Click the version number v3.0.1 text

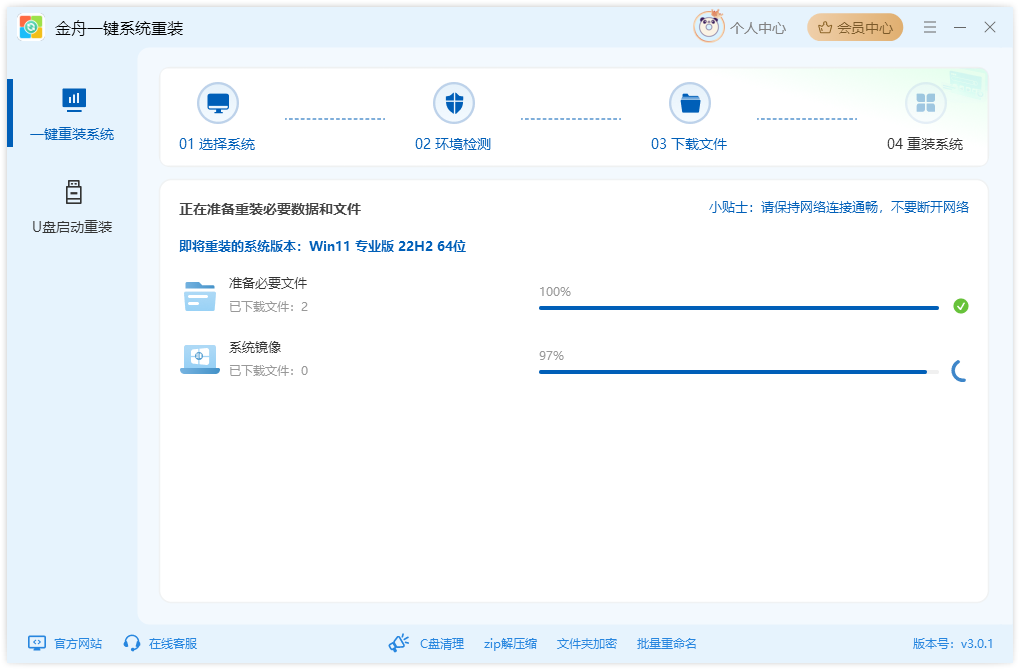coord(977,644)
